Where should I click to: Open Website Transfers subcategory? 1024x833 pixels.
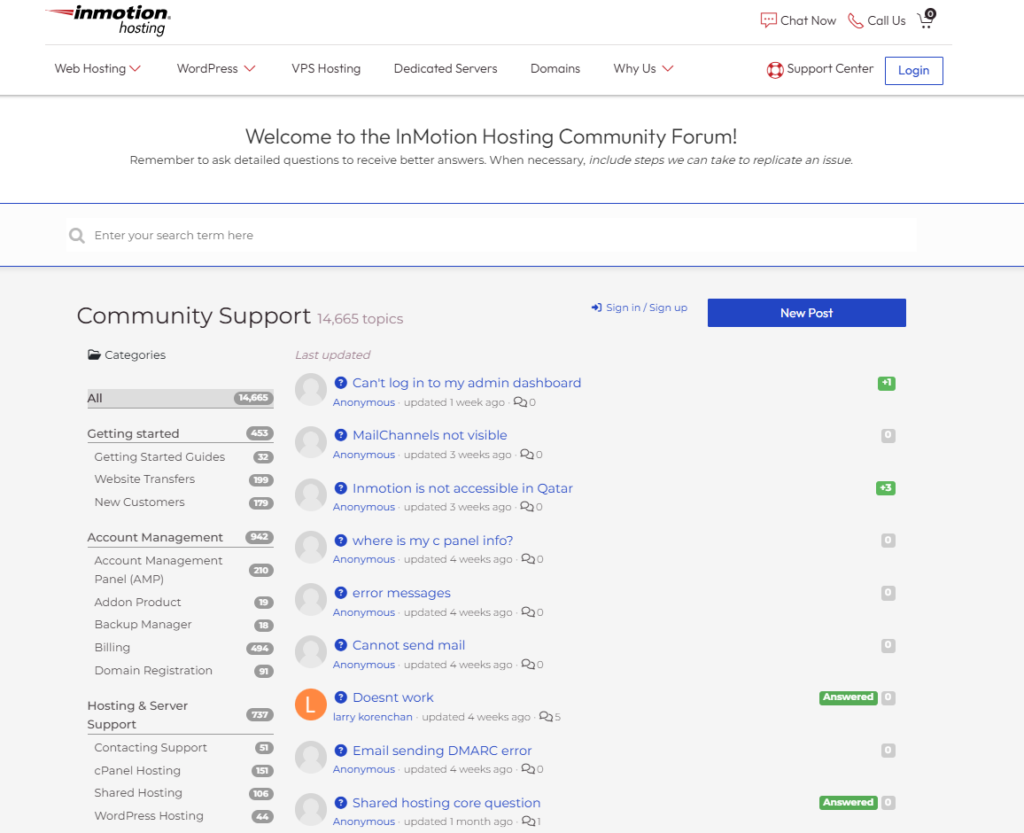pyautogui.click(x=144, y=479)
